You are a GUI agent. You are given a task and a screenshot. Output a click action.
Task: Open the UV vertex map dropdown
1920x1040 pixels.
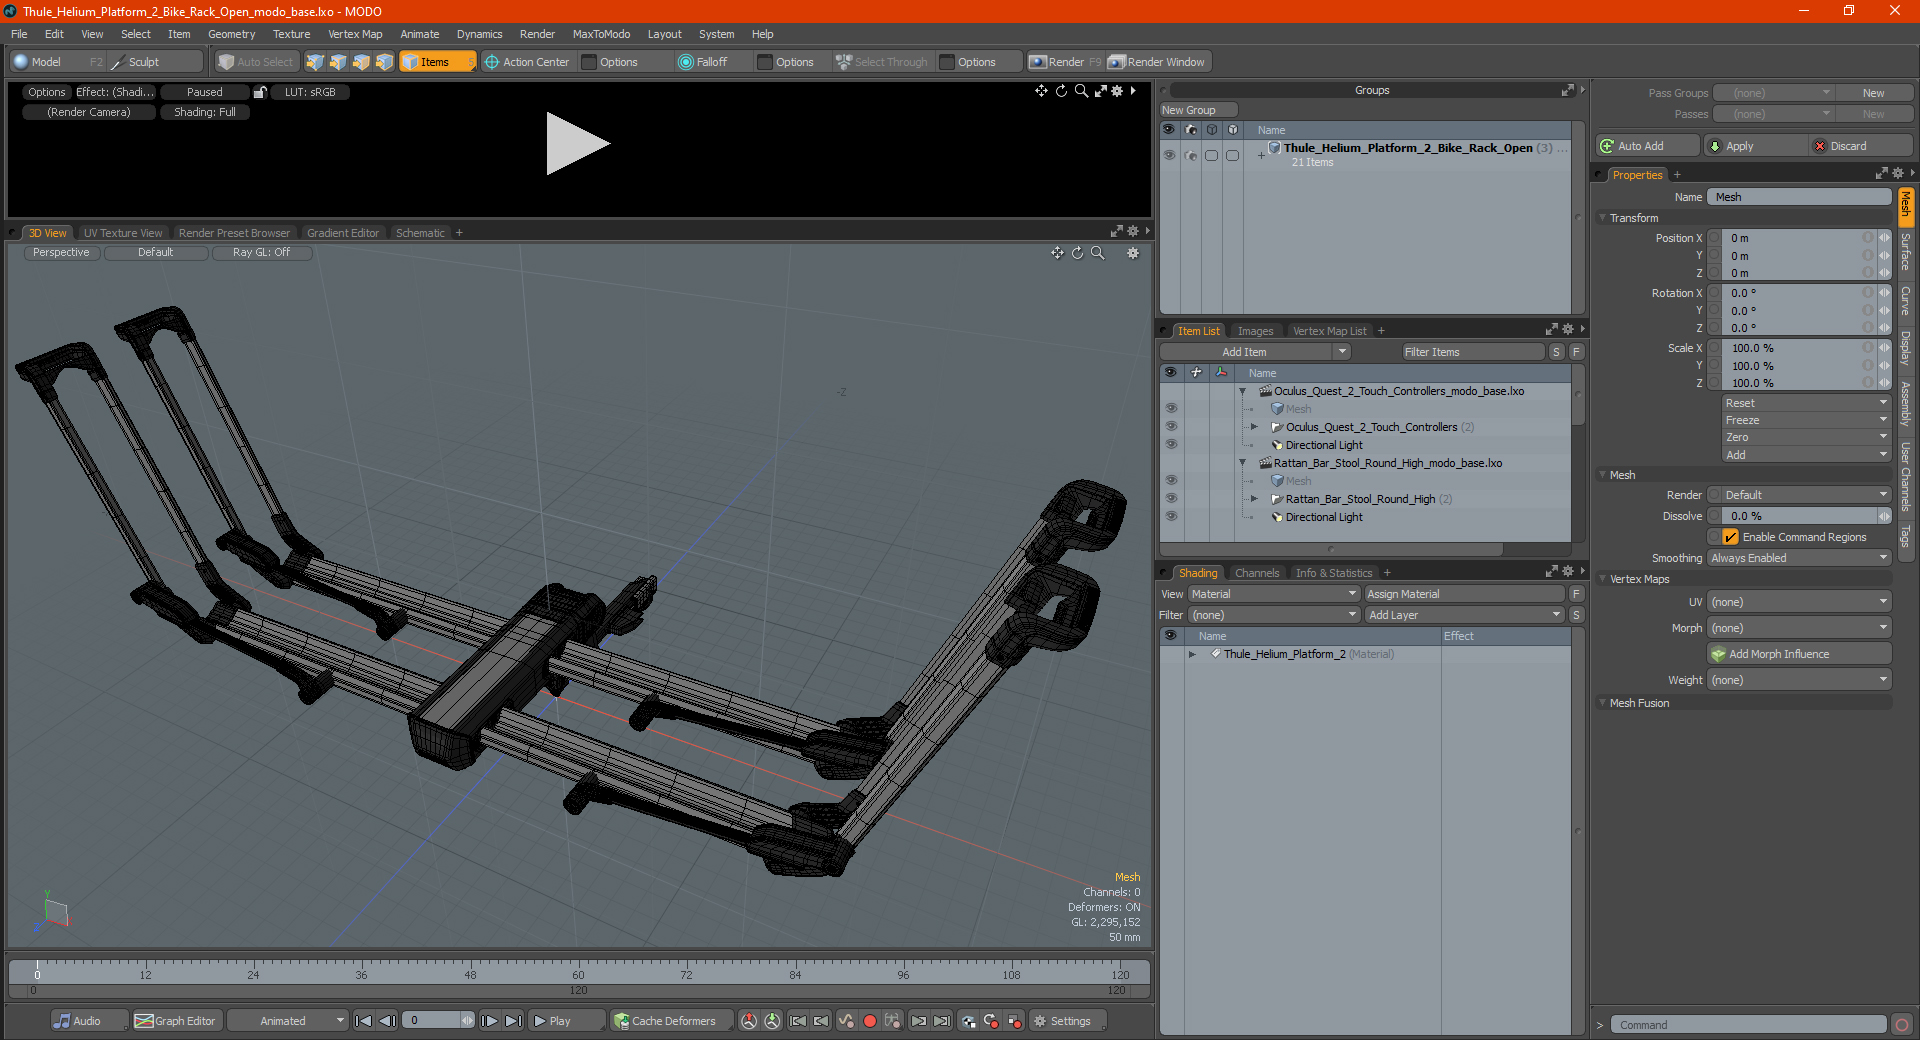(x=1799, y=602)
